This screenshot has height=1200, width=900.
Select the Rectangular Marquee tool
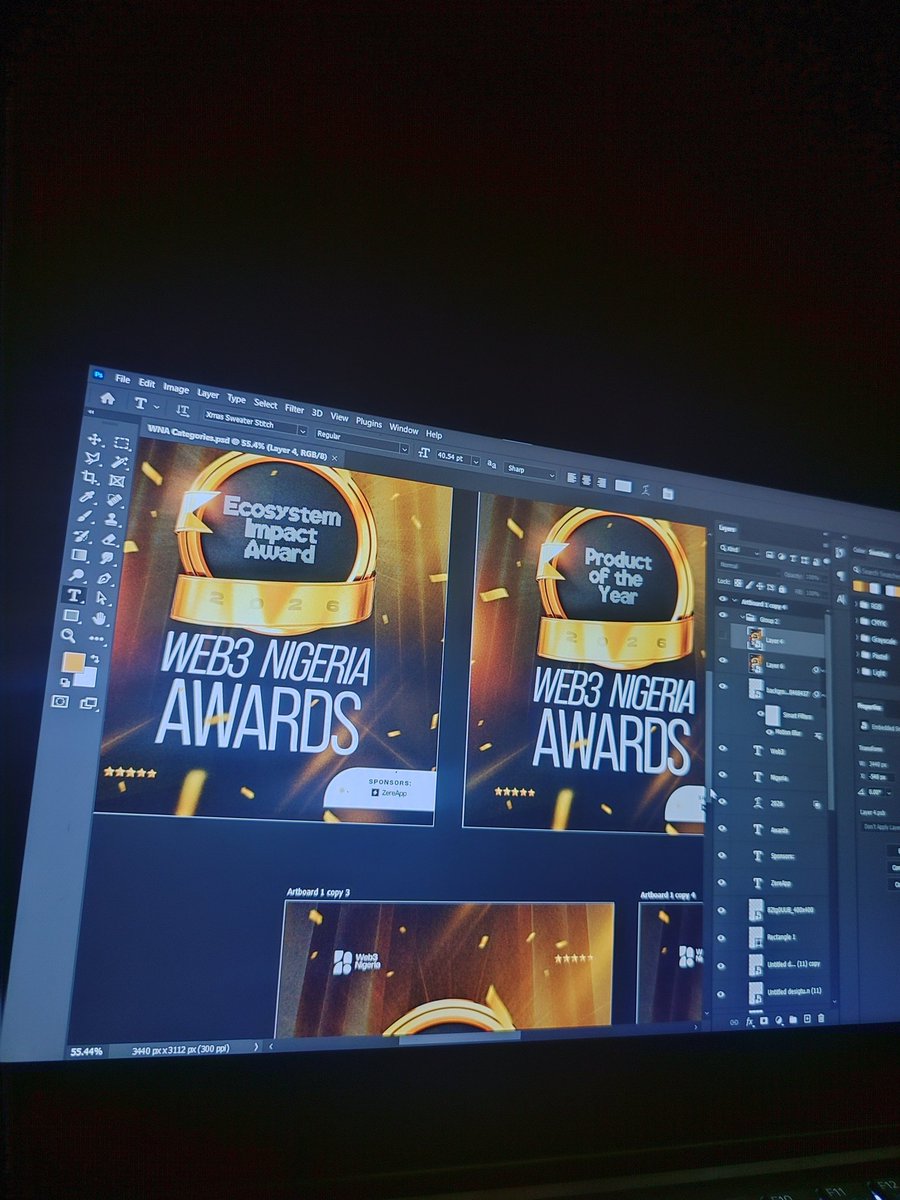[x=122, y=443]
